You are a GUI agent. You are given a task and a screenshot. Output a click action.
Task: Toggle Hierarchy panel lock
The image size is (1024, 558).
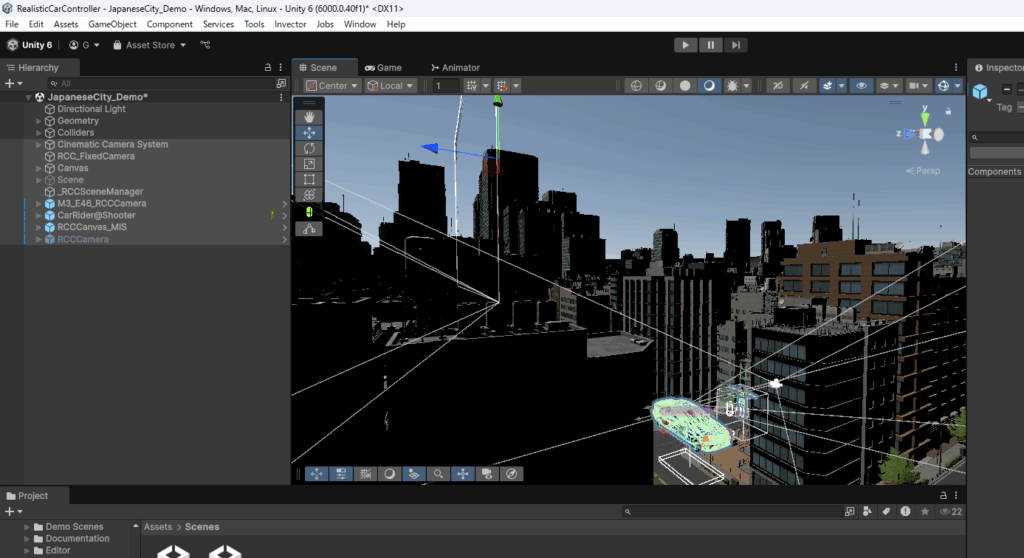(x=268, y=67)
